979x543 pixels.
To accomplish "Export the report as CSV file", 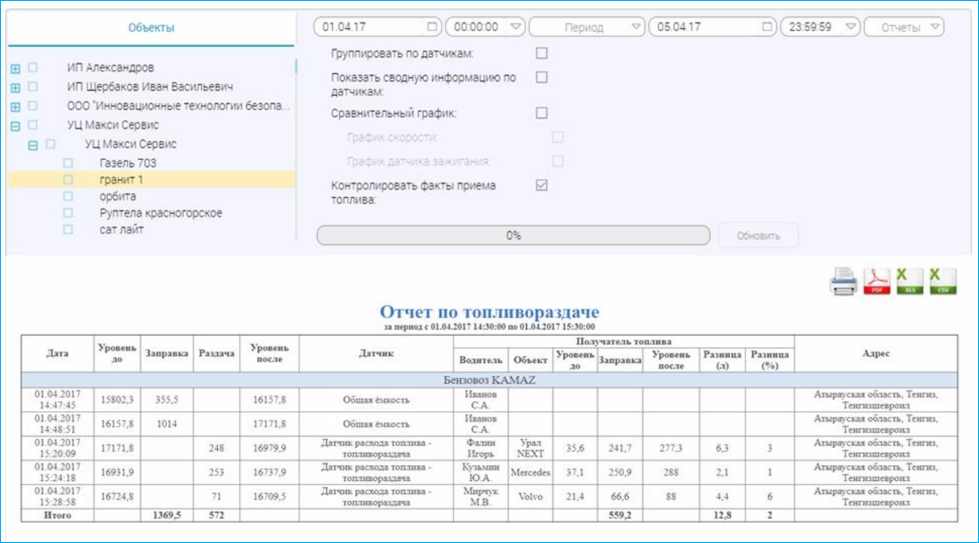I will click(x=941, y=283).
